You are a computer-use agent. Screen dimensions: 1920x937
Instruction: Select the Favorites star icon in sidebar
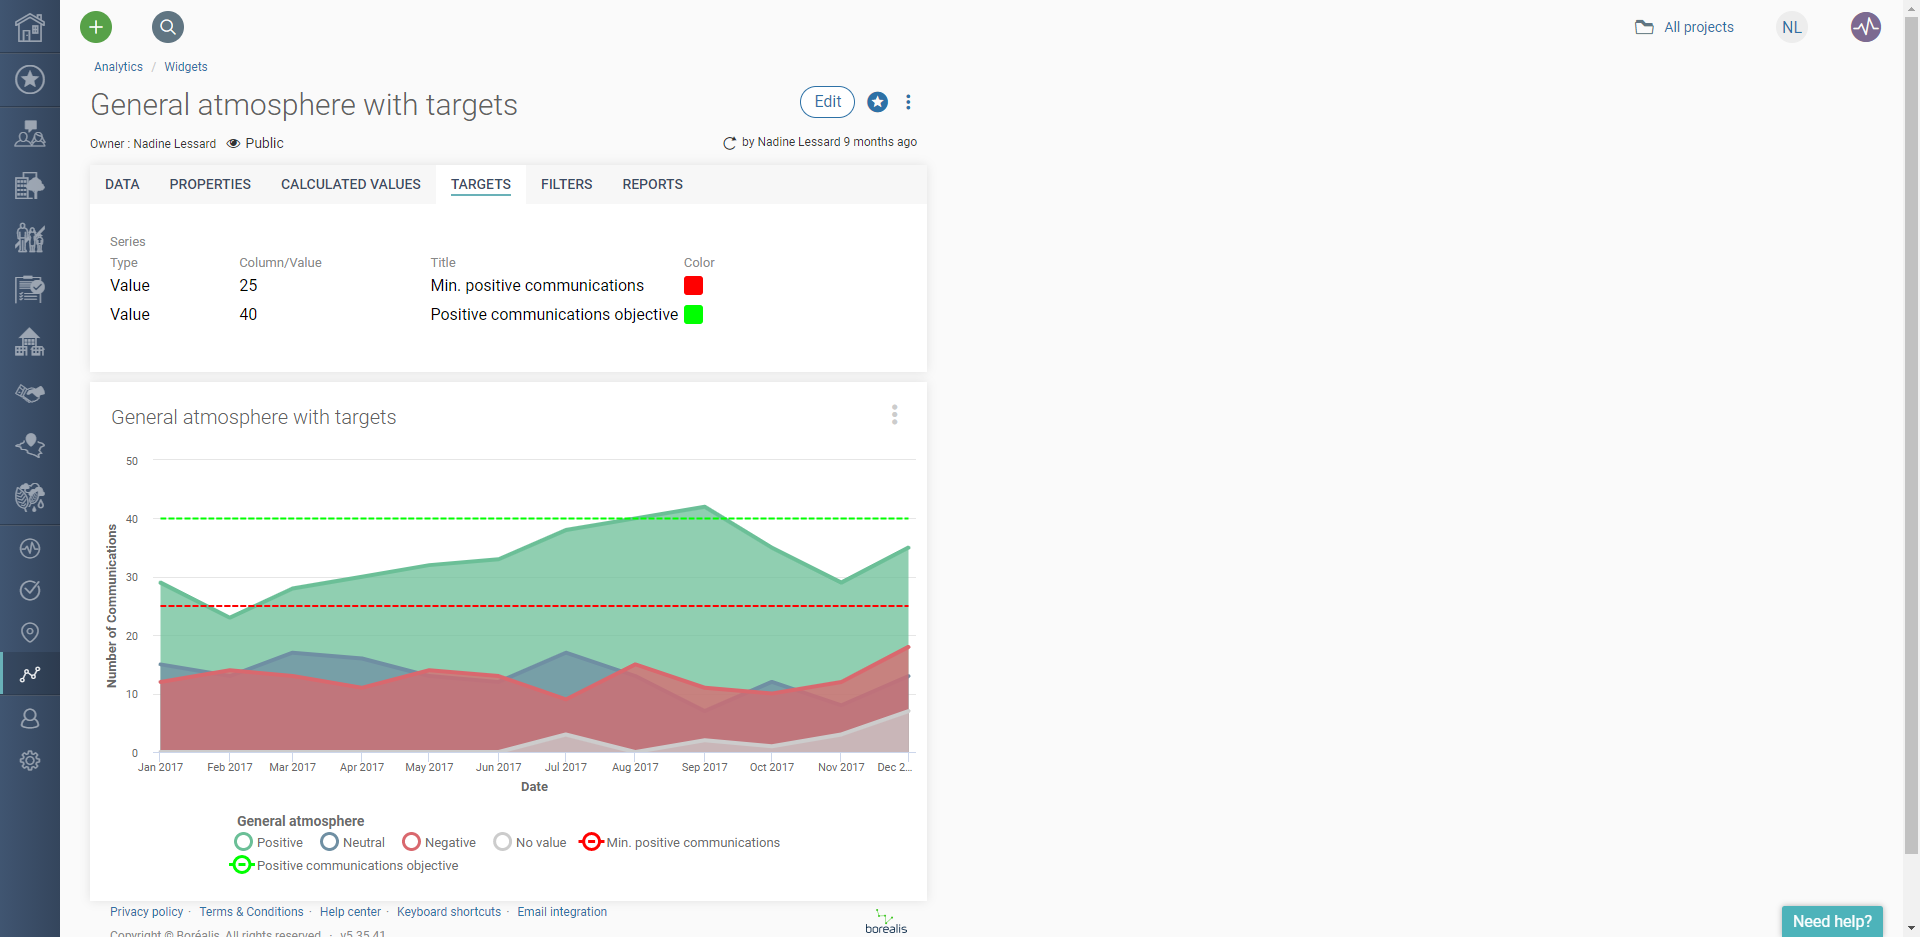click(29, 79)
